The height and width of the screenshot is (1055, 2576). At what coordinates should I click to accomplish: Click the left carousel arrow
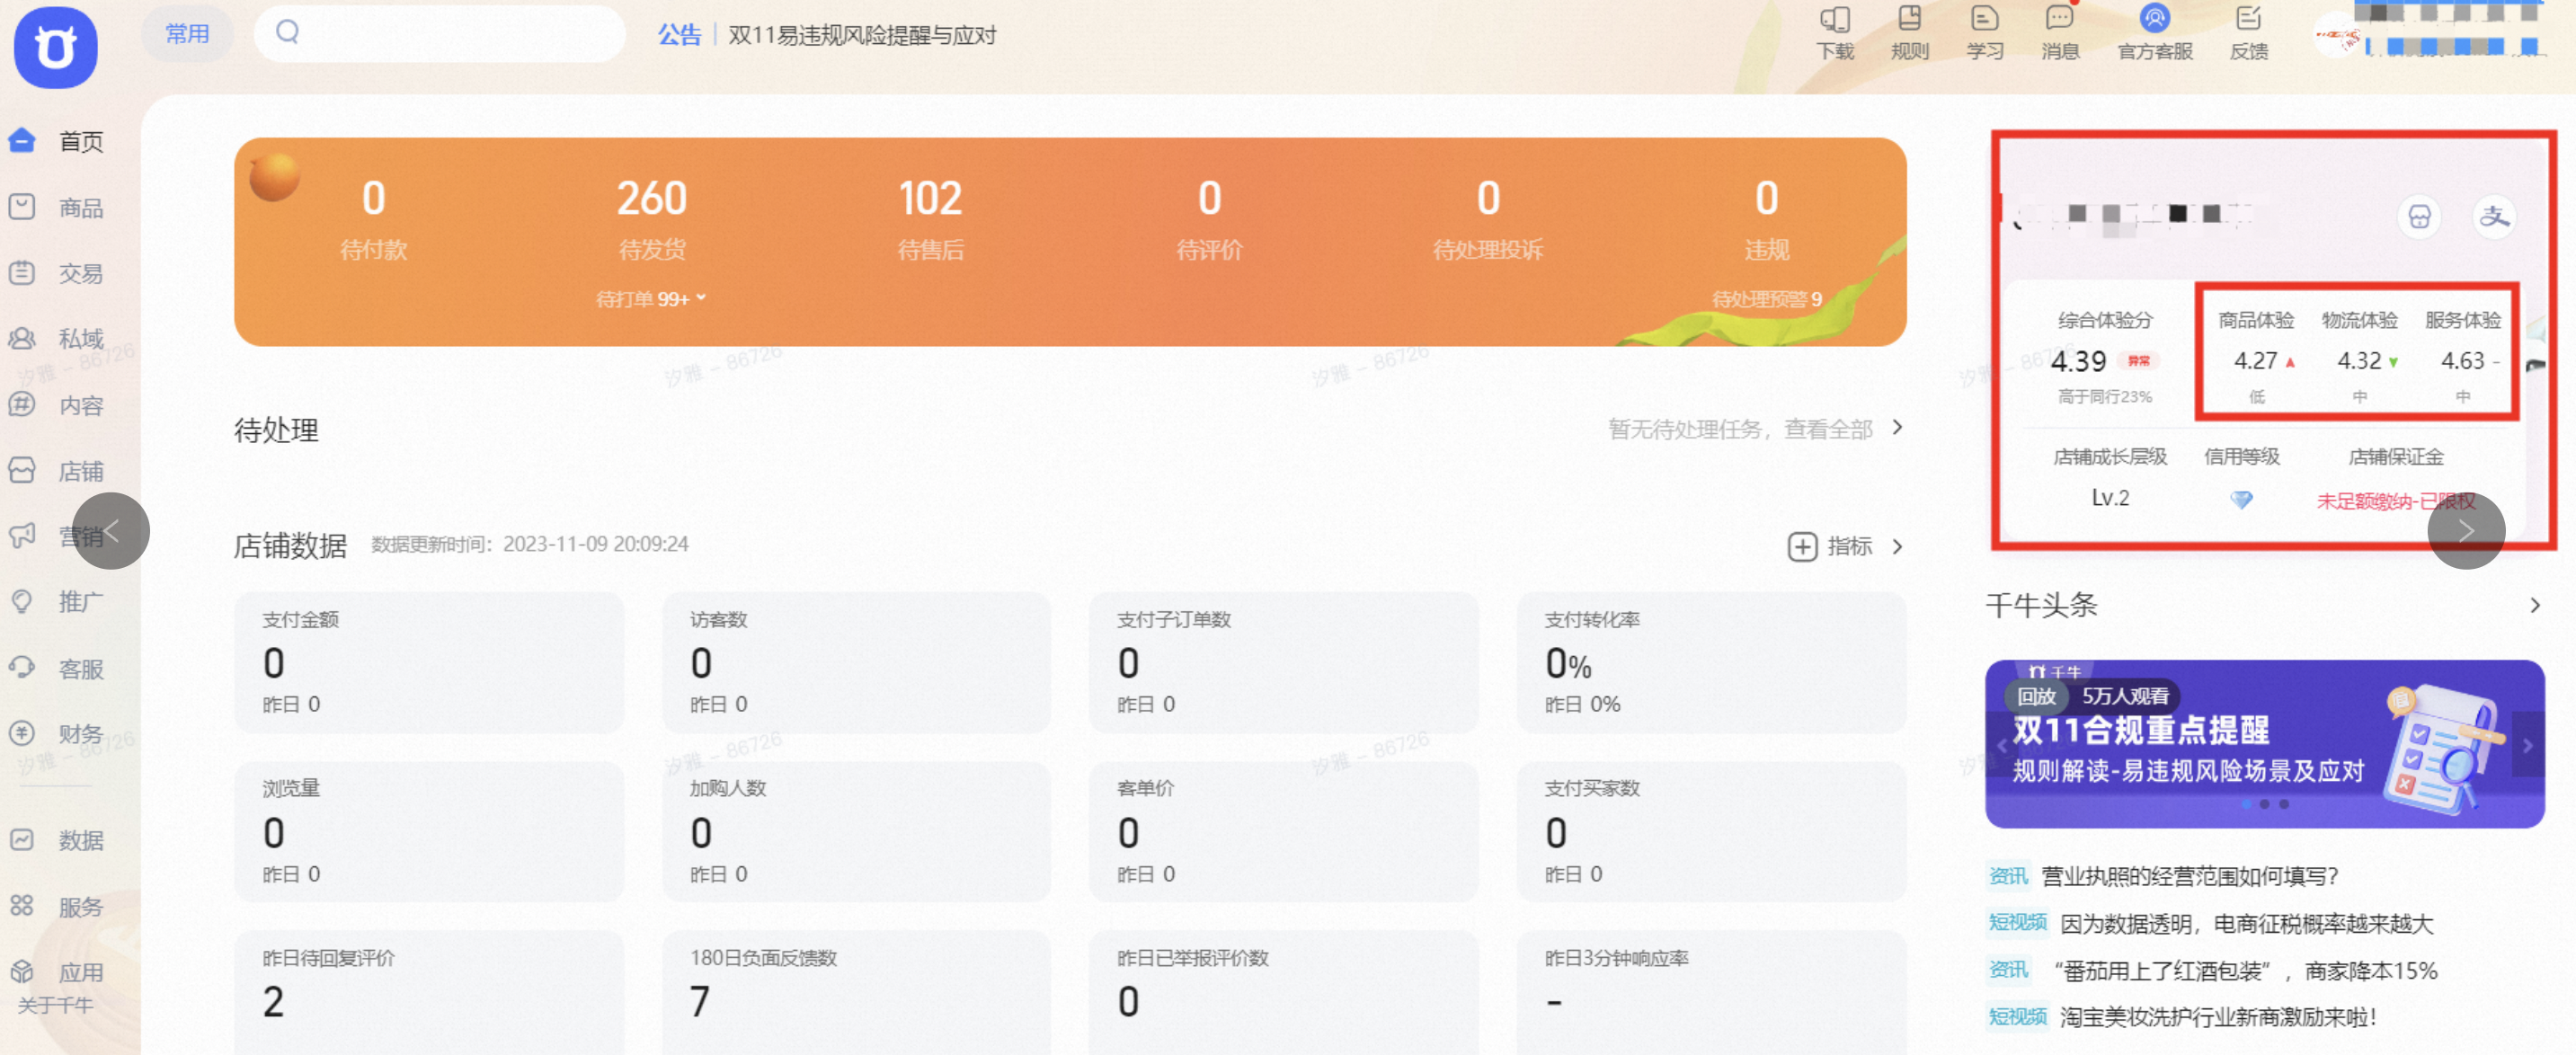[111, 531]
